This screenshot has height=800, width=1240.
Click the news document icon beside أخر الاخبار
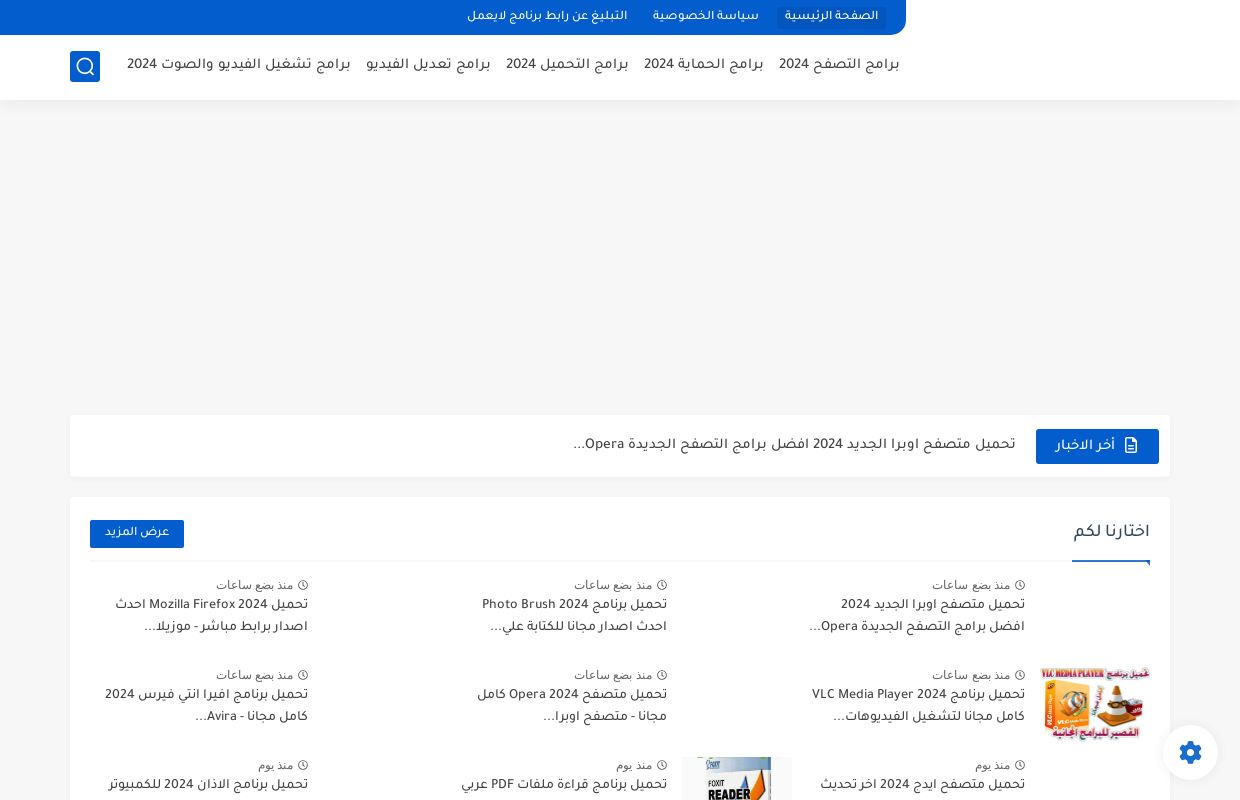[x=1131, y=446]
